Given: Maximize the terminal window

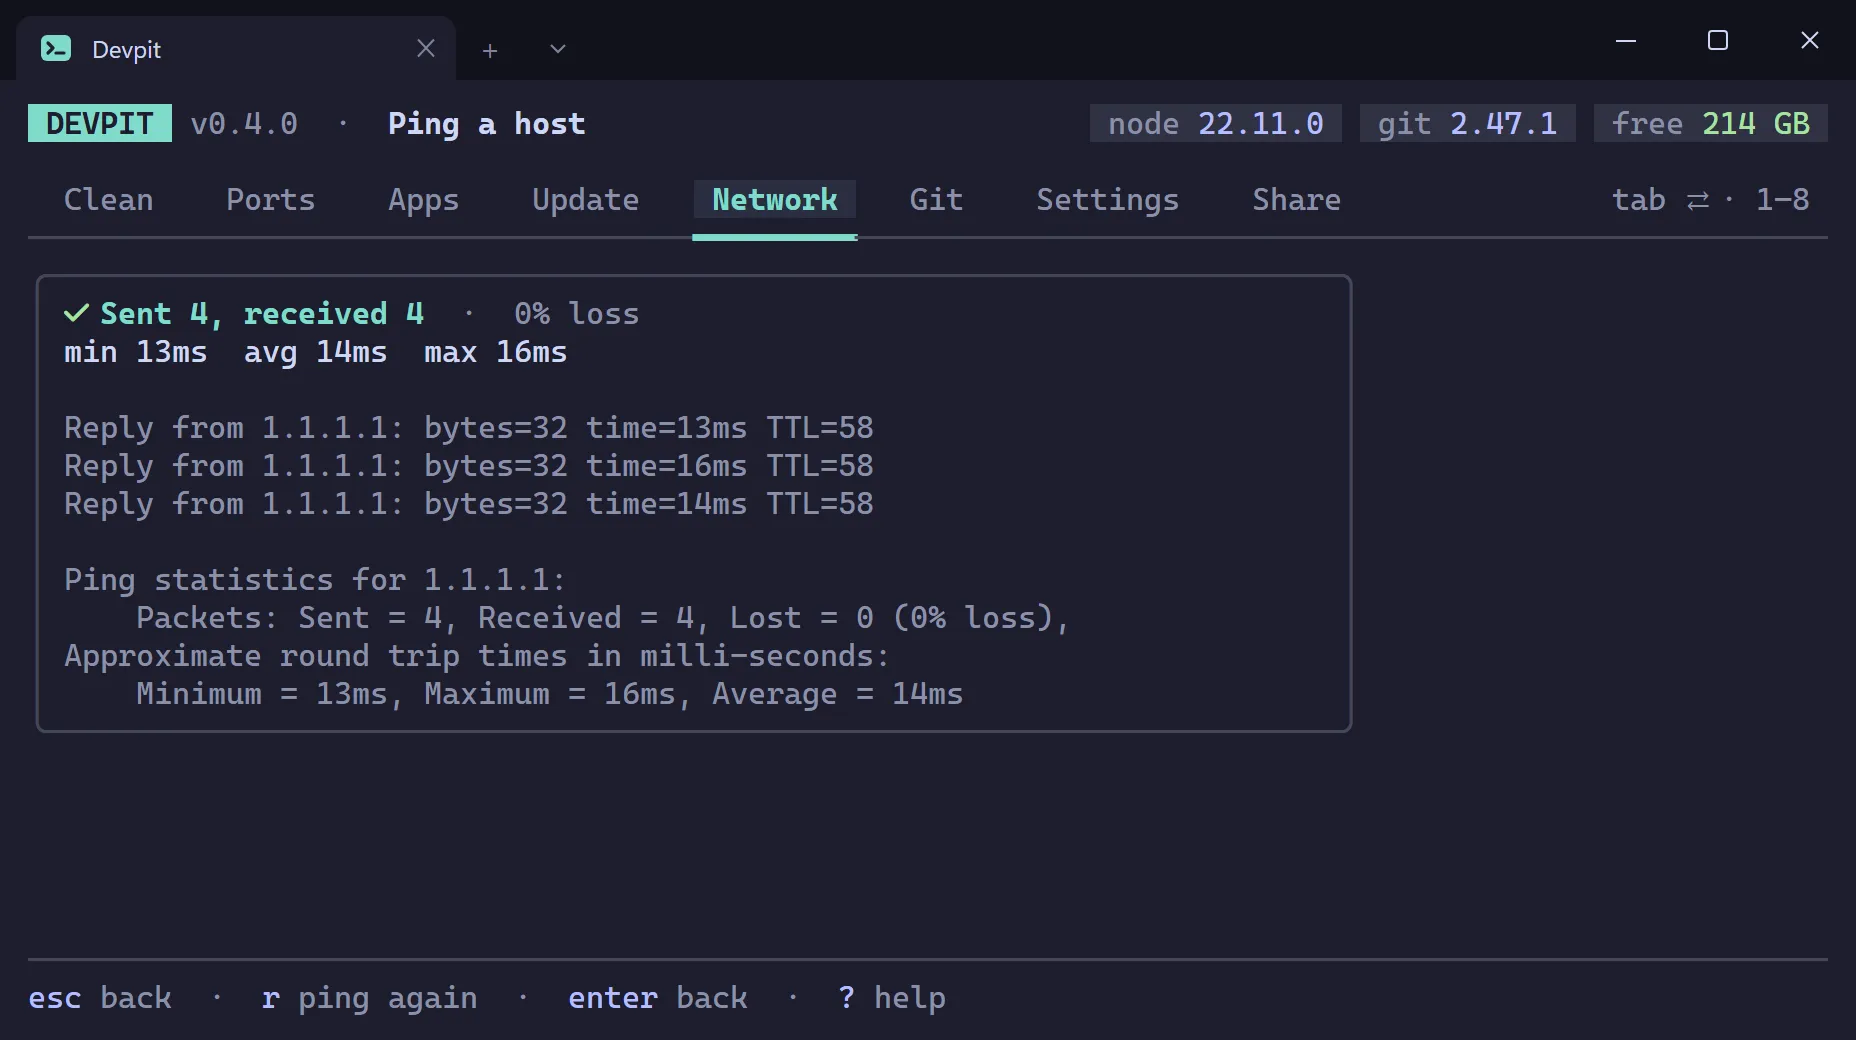Looking at the screenshot, I should (x=1718, y=40).
